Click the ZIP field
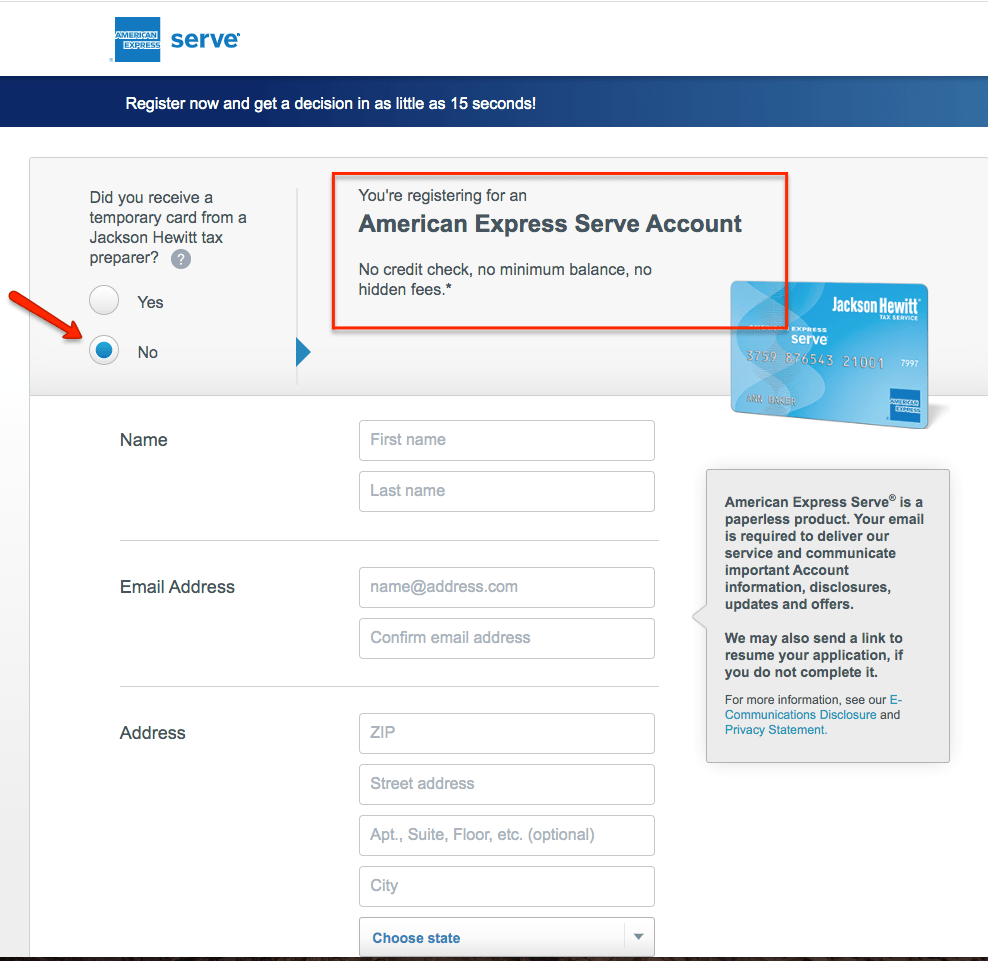 [x=507, y=734]
